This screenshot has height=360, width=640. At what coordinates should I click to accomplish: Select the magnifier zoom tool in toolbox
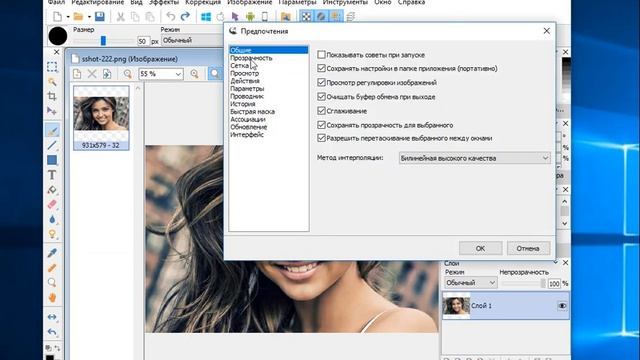(52, 282)
